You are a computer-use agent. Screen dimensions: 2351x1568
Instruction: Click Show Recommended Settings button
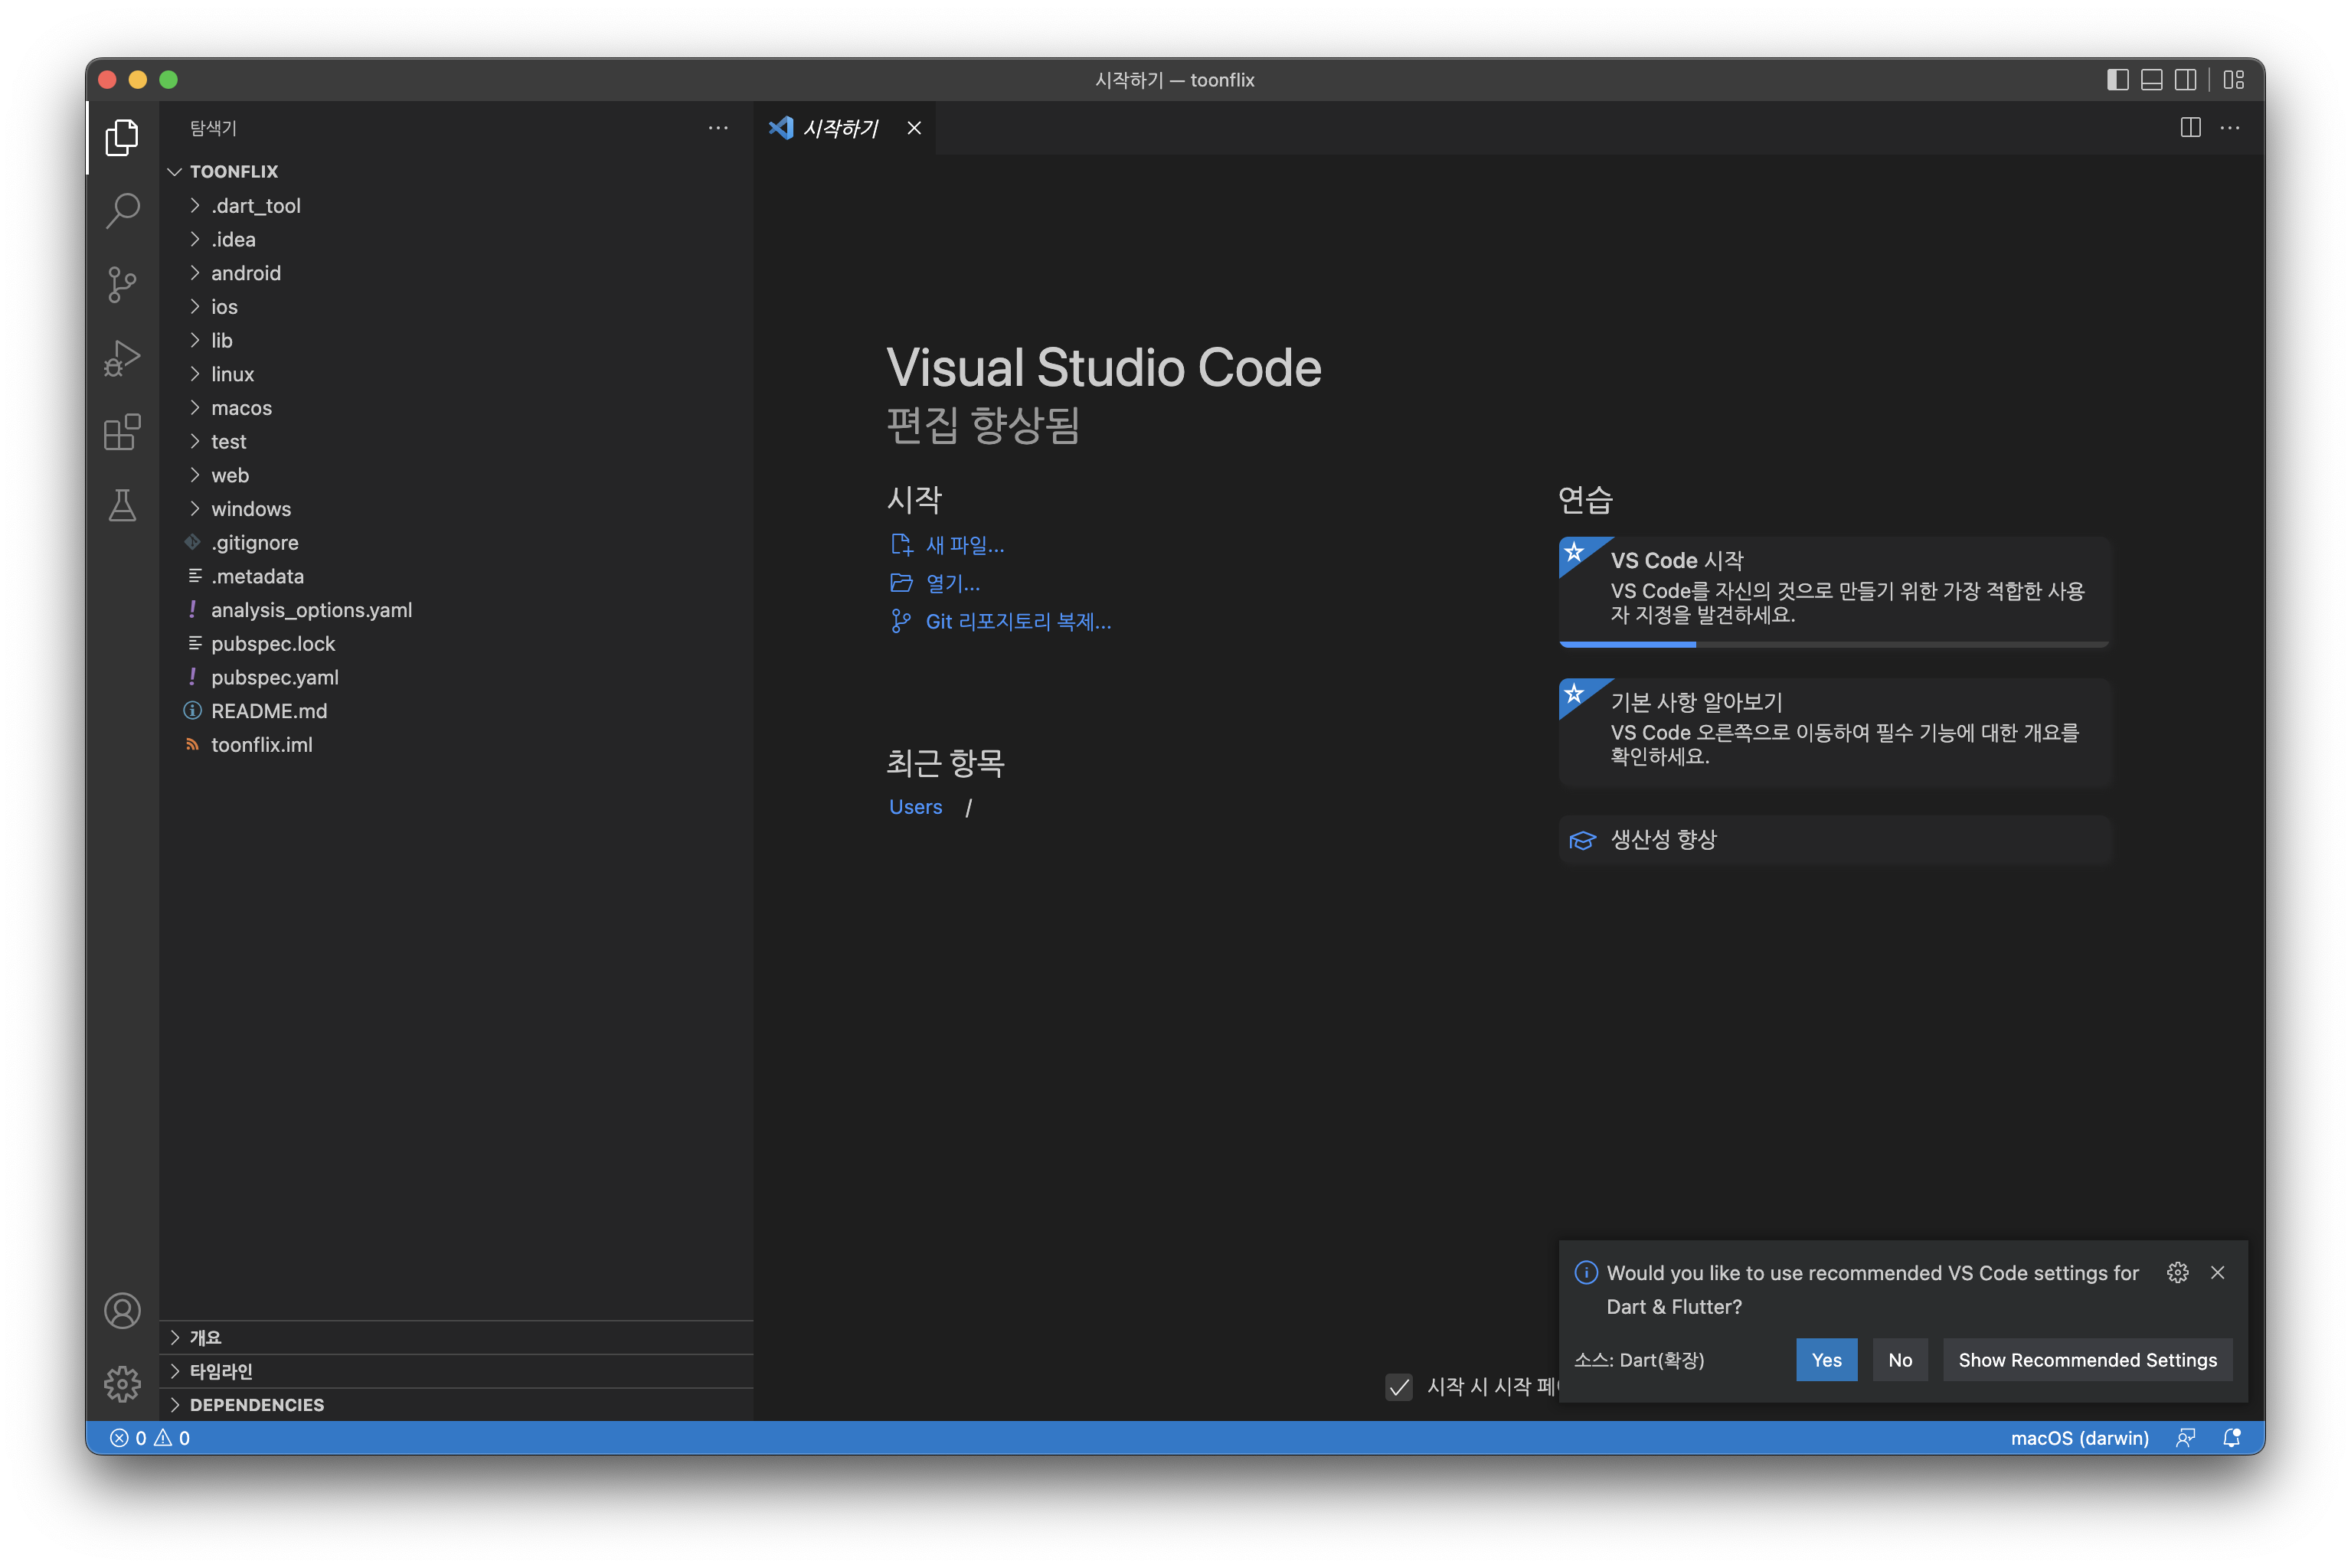(2087, 1360)
